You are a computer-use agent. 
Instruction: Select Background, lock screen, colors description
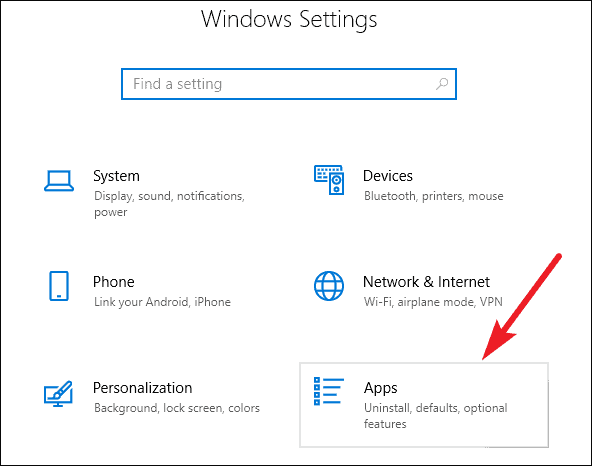[177, 408]
